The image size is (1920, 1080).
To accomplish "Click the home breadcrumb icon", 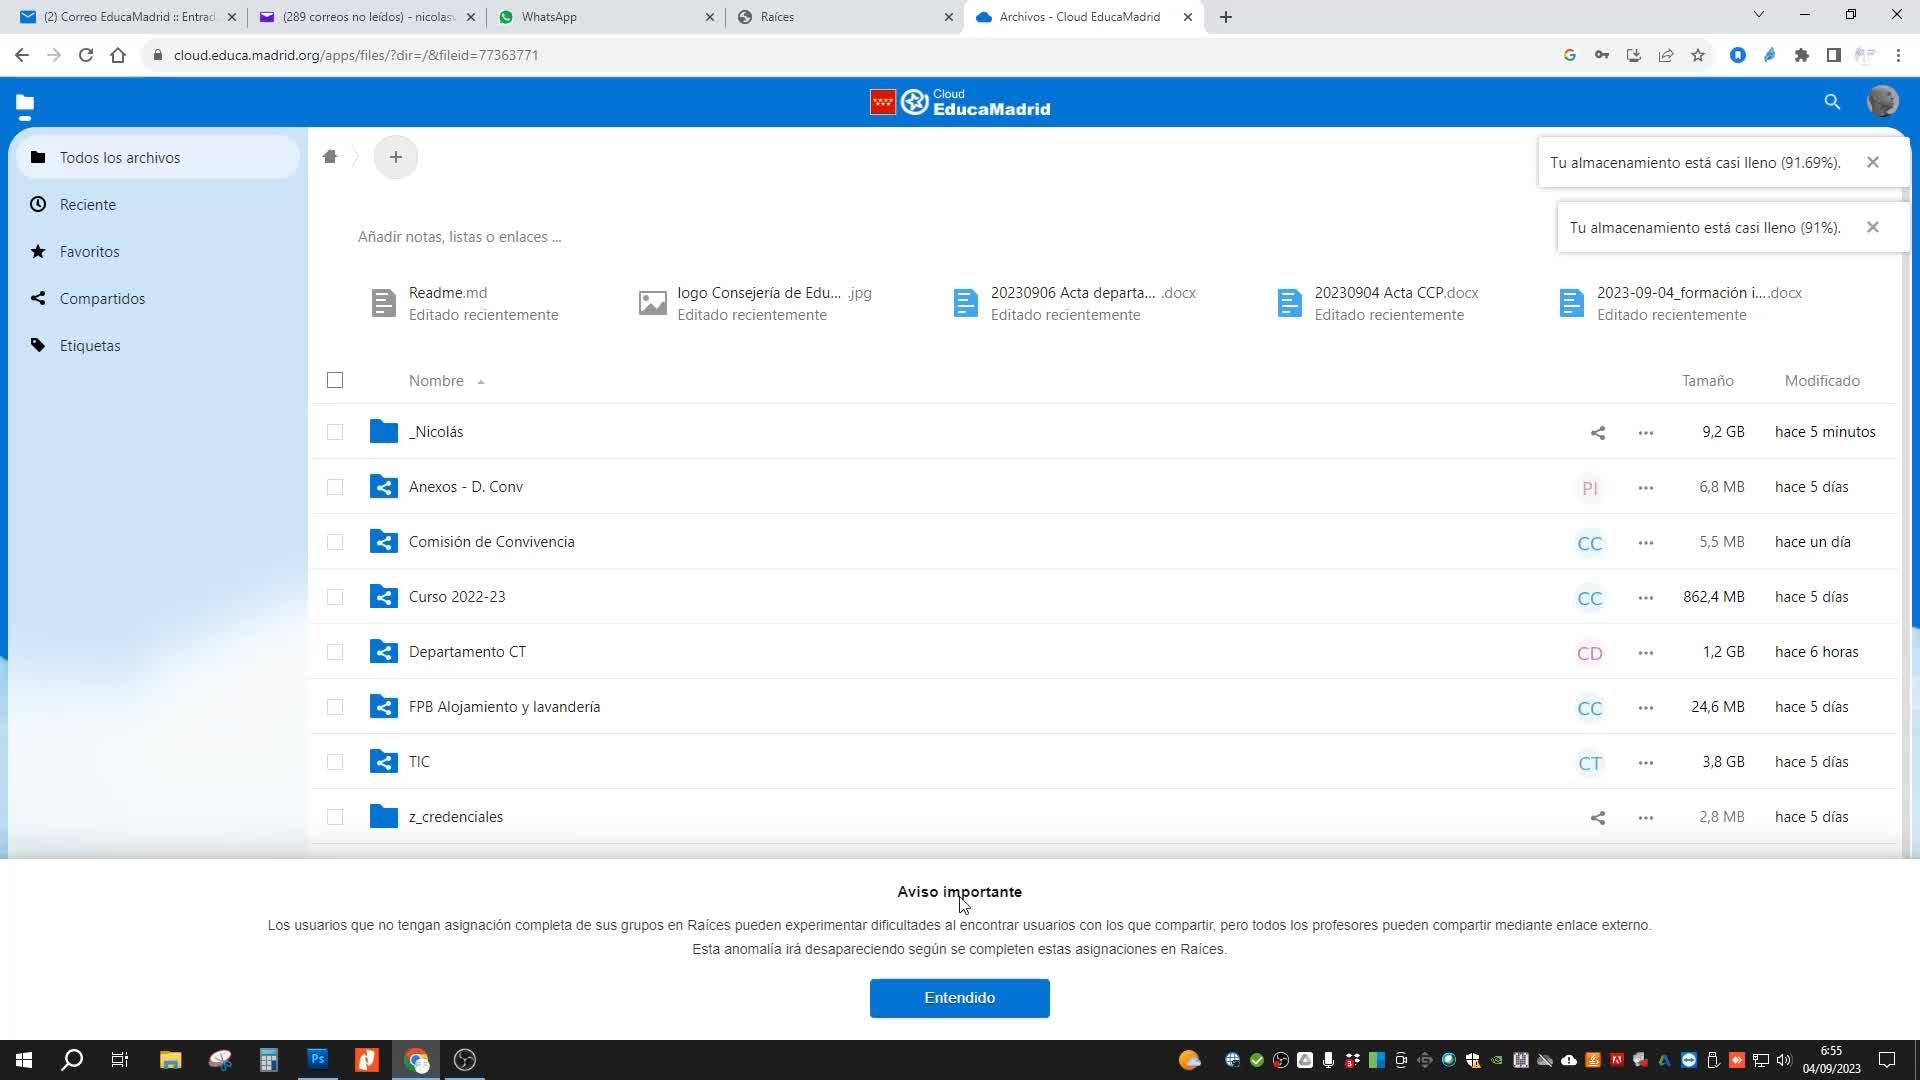I will click(x=330, y=156).
